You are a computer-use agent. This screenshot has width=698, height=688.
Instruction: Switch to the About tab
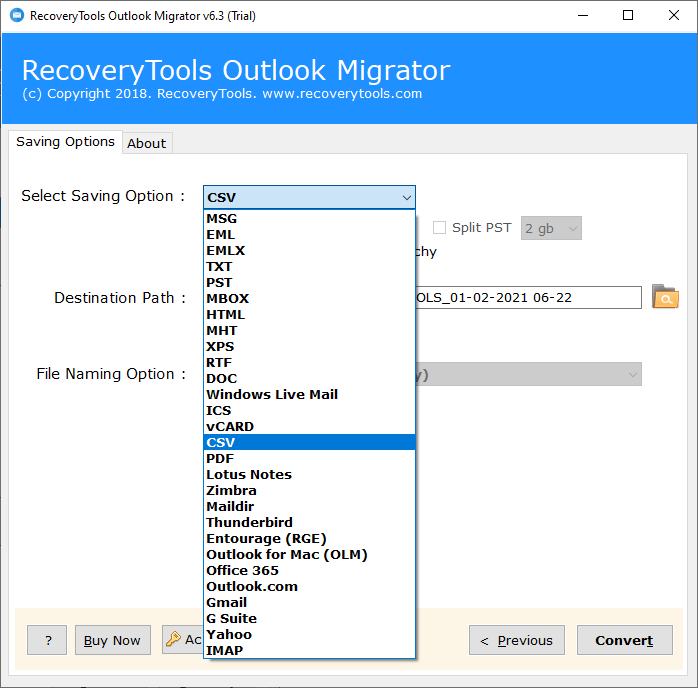coord(146,143)
